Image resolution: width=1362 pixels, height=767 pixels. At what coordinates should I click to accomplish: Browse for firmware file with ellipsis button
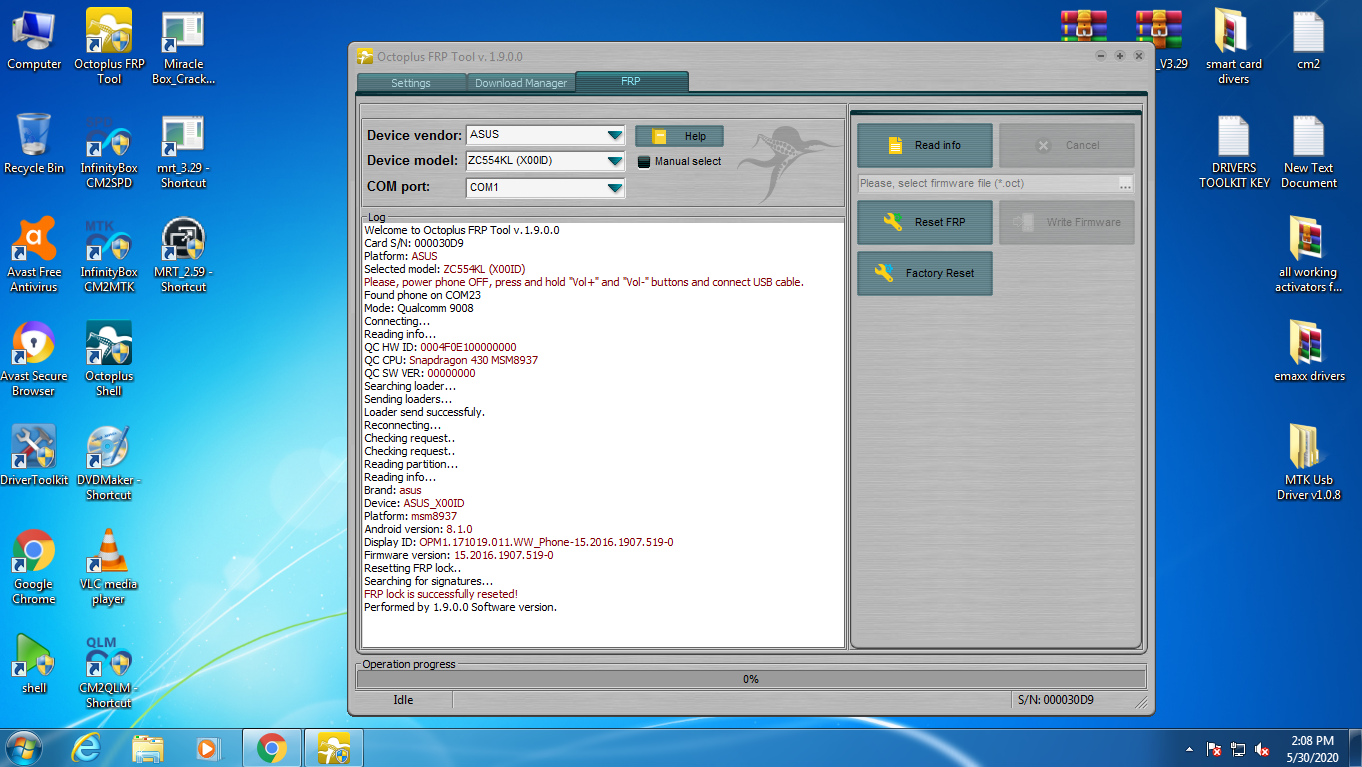[x=1126, y=184]
